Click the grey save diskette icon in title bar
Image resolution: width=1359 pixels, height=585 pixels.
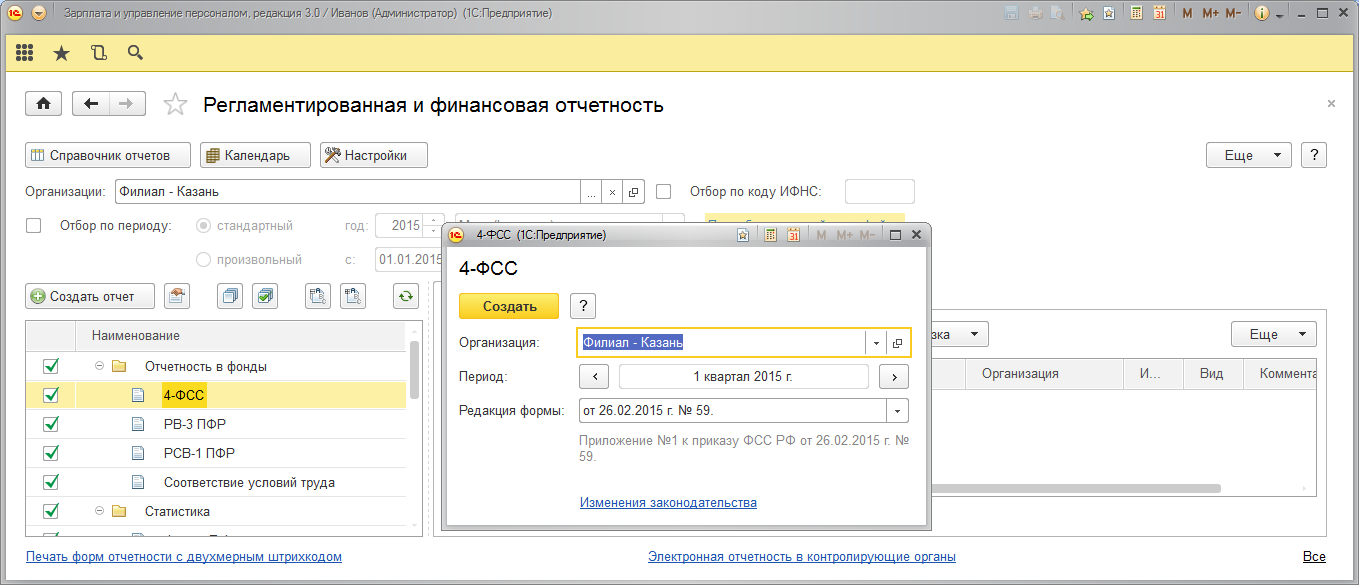tap(1011, 13)
